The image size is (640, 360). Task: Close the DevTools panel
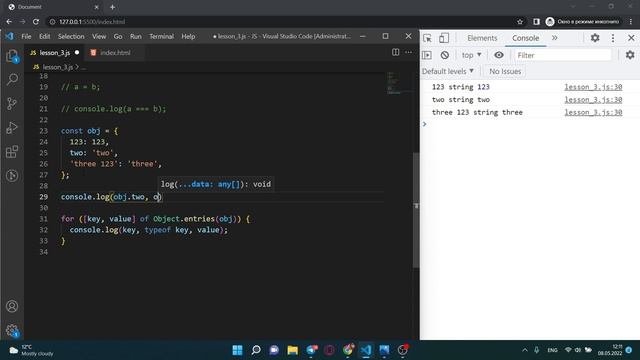(631, 38)
